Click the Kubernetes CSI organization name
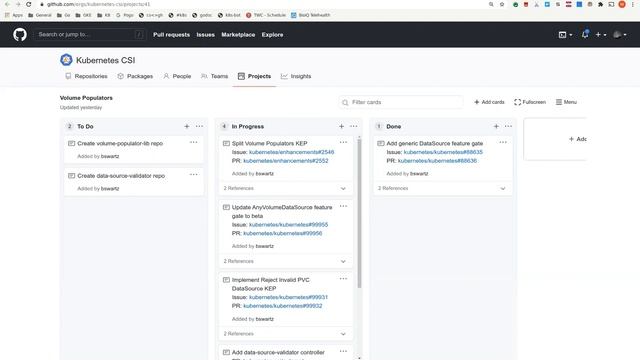640x360 pixels. pyautogui.click(x=105, y=60)
